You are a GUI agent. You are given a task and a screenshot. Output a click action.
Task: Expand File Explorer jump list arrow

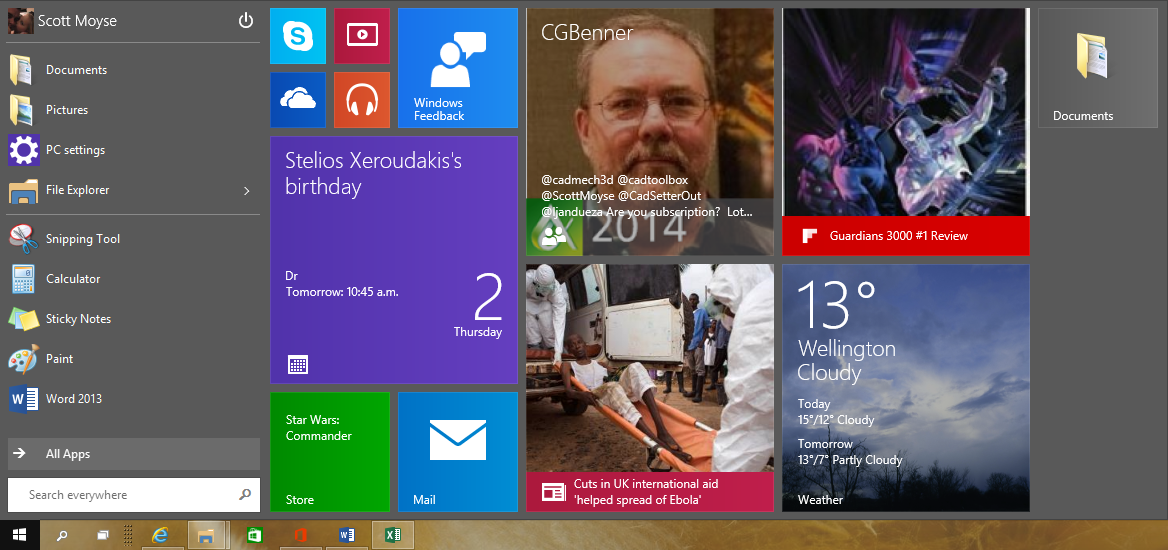pyautogui.click(x=246, y=190)
